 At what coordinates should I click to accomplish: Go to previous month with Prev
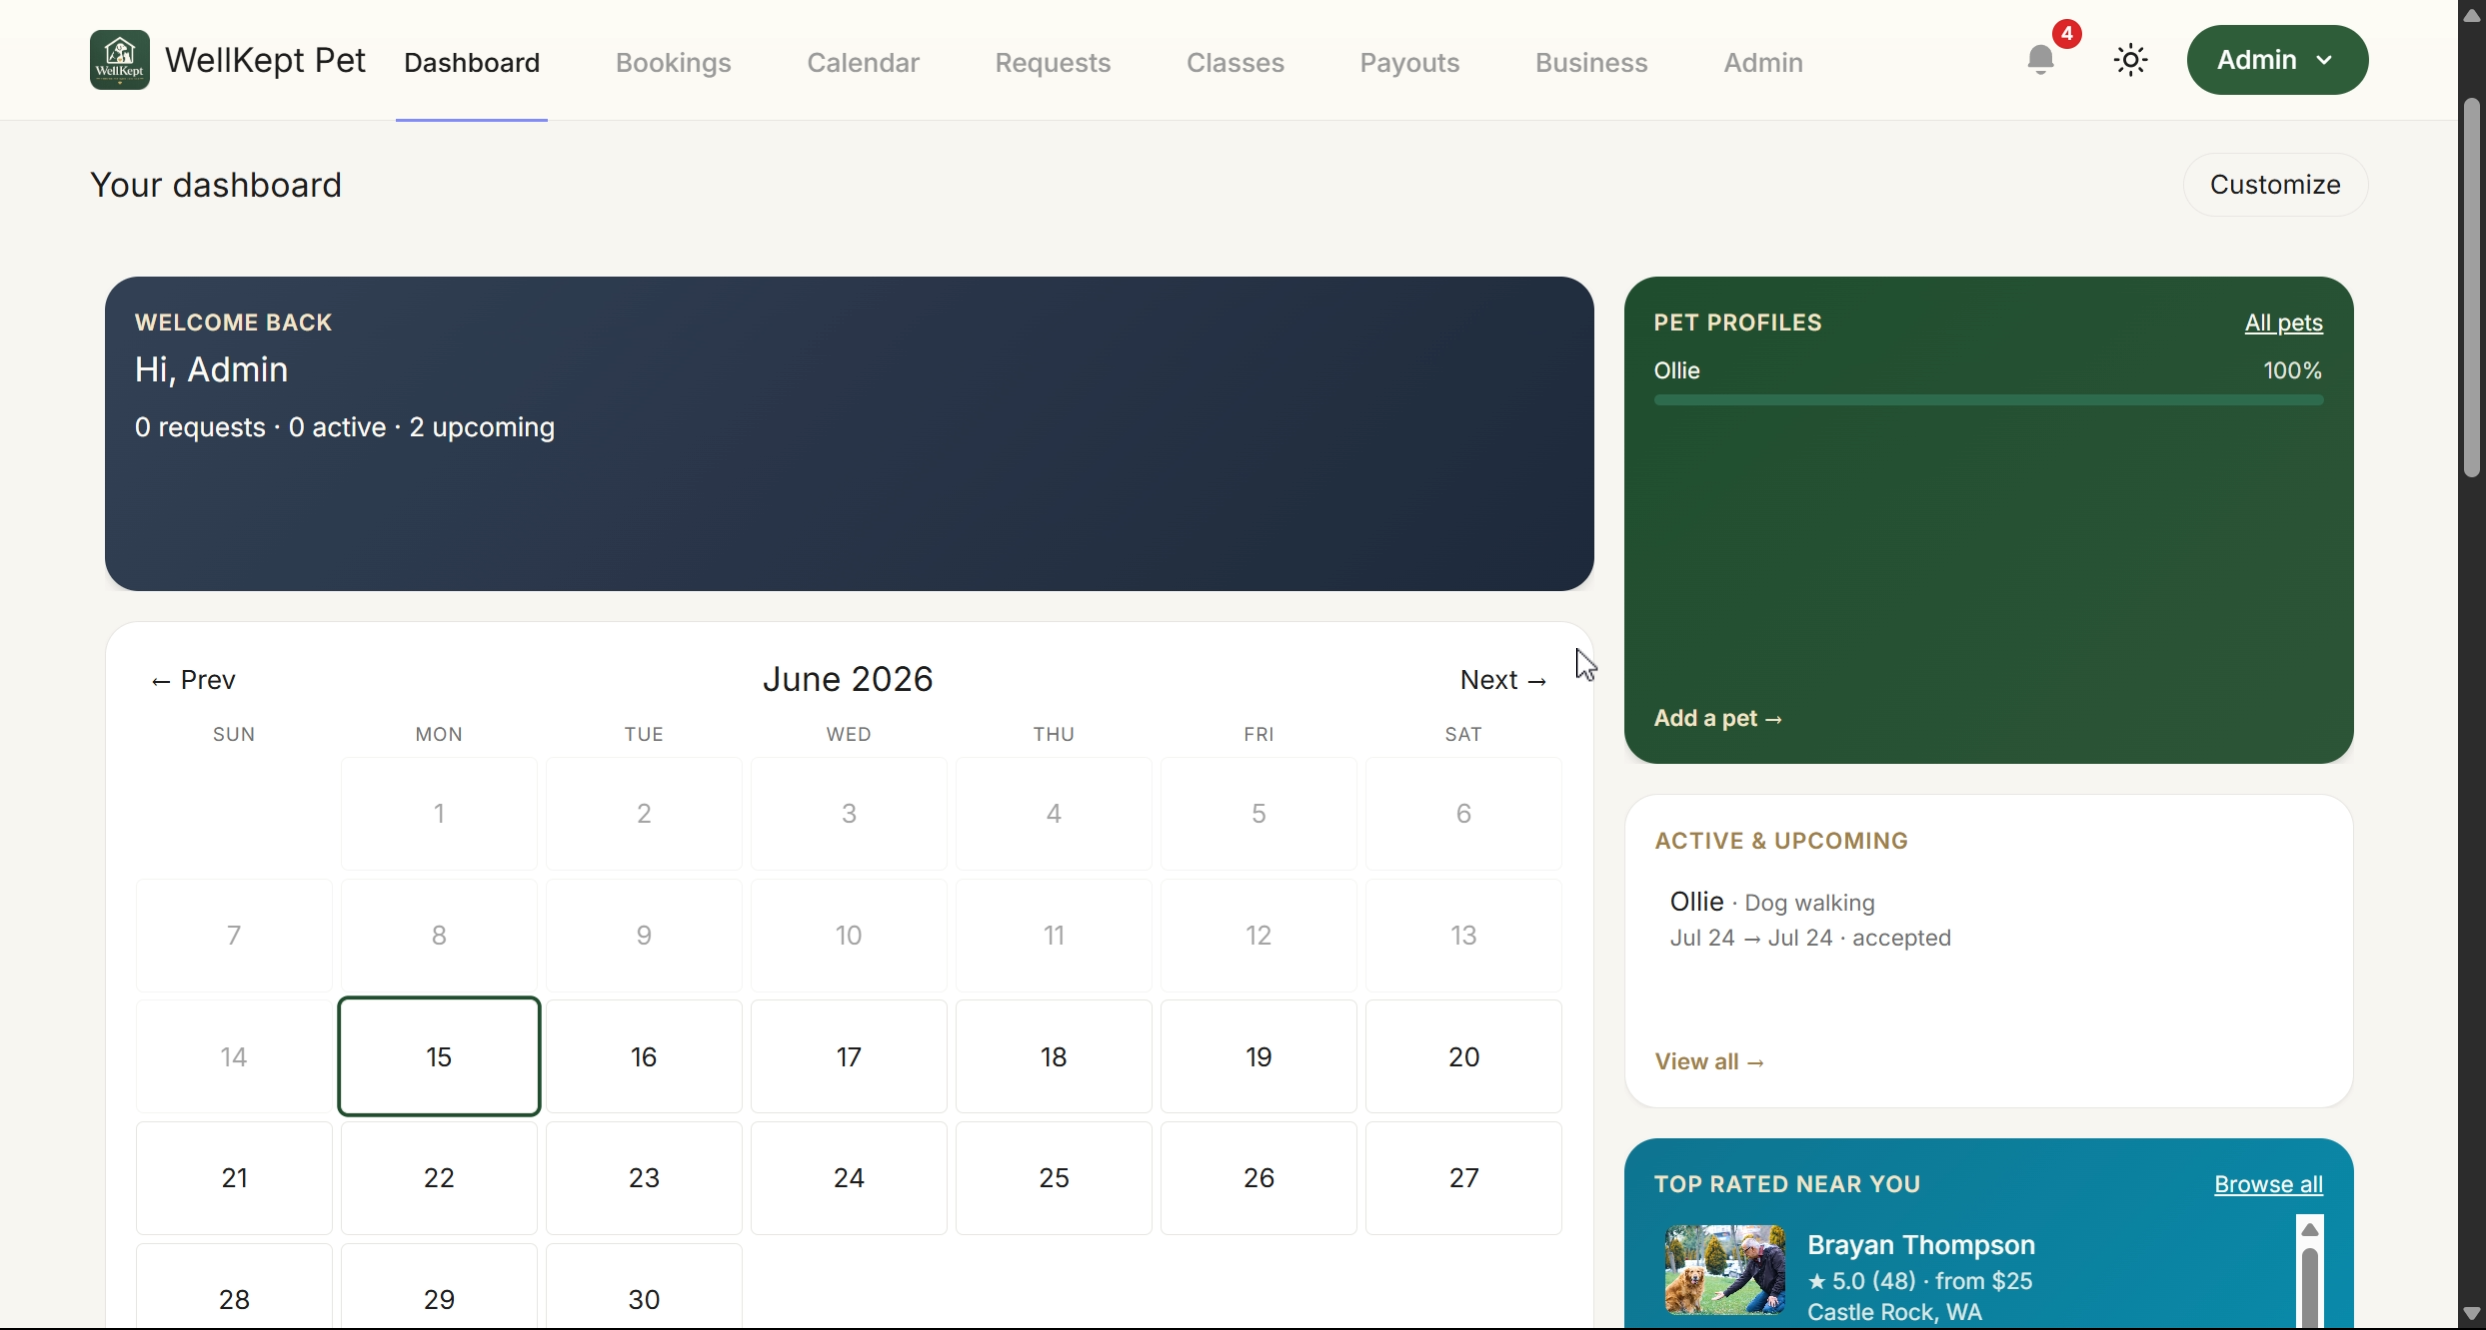click(193, 680)
